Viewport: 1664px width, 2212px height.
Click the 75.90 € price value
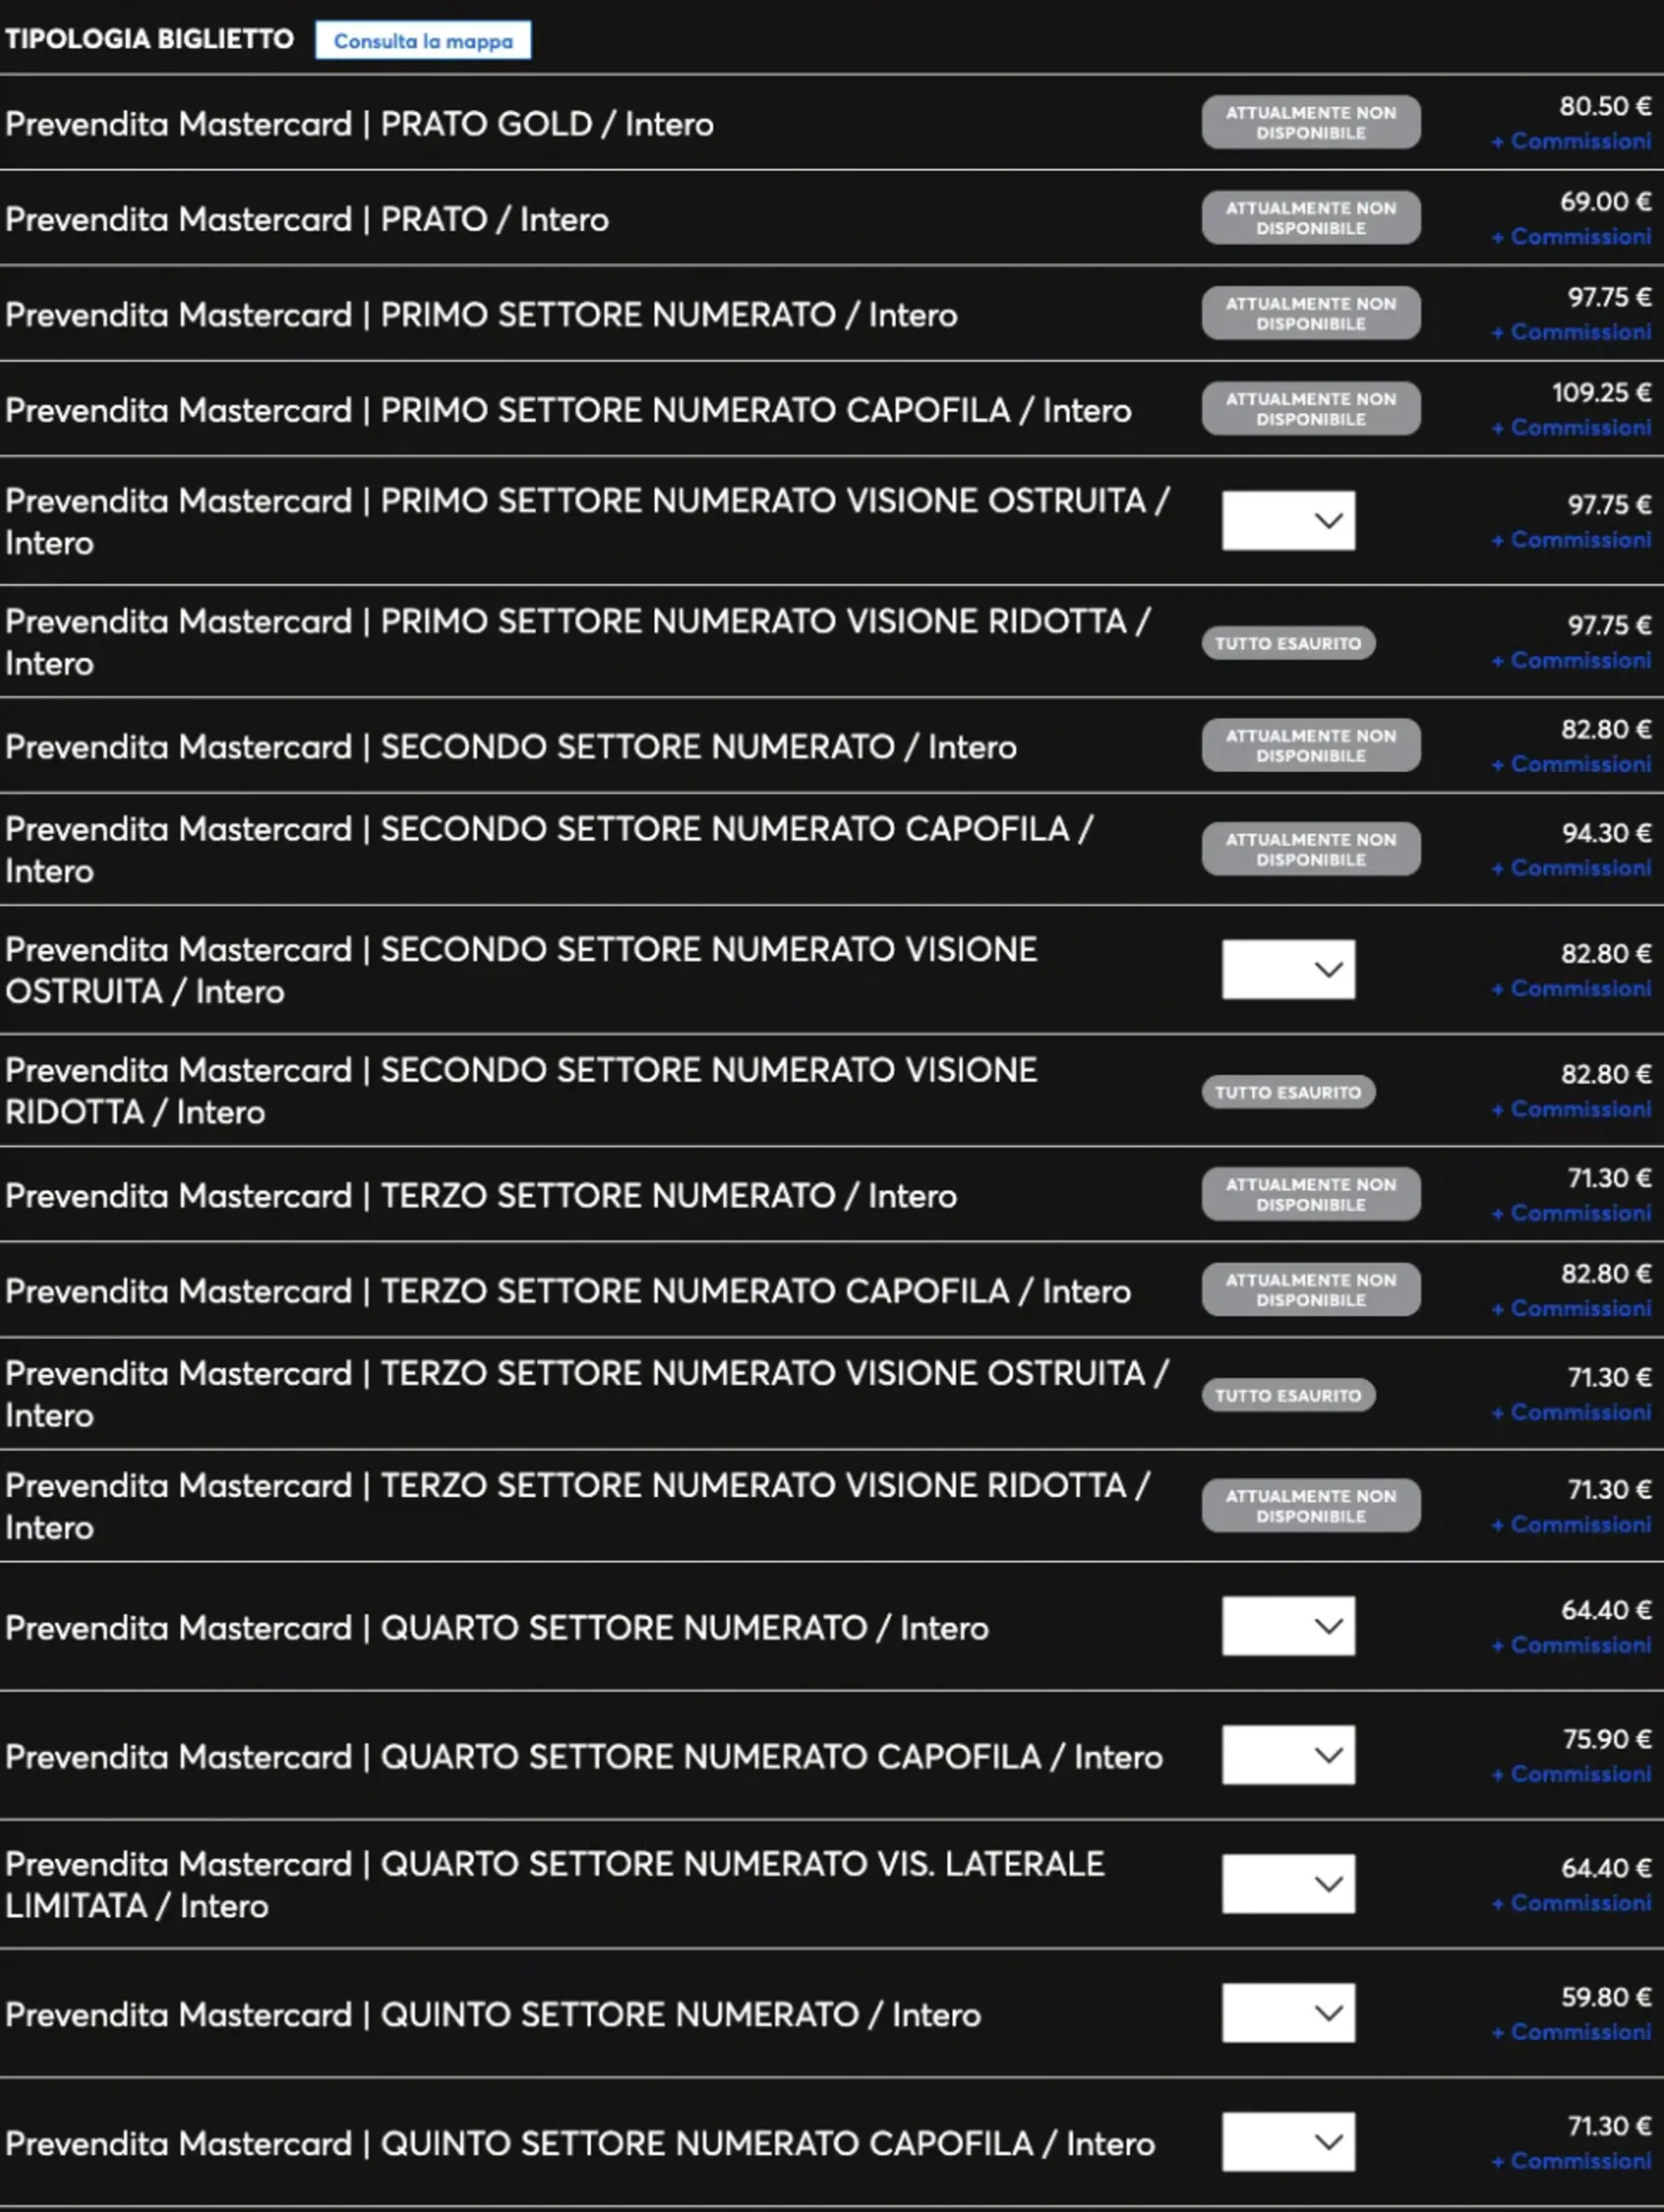click(x=1607, y=1739)
